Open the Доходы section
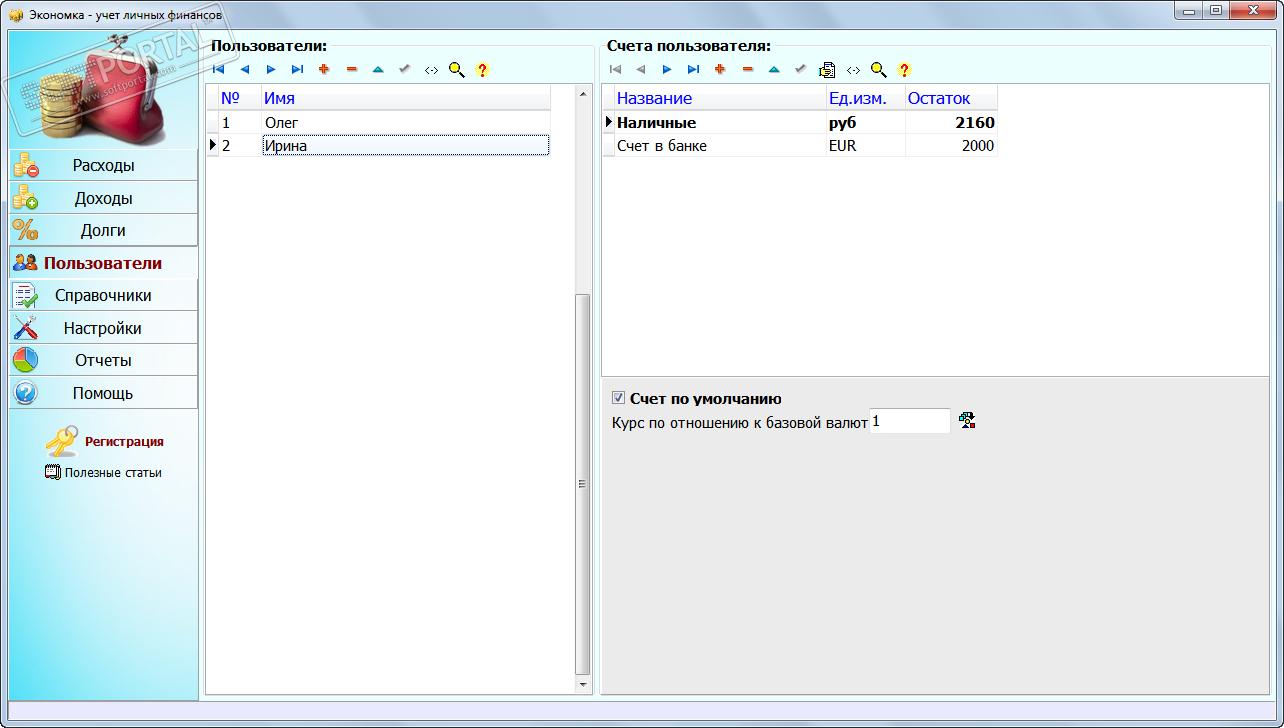 [104, 198]
